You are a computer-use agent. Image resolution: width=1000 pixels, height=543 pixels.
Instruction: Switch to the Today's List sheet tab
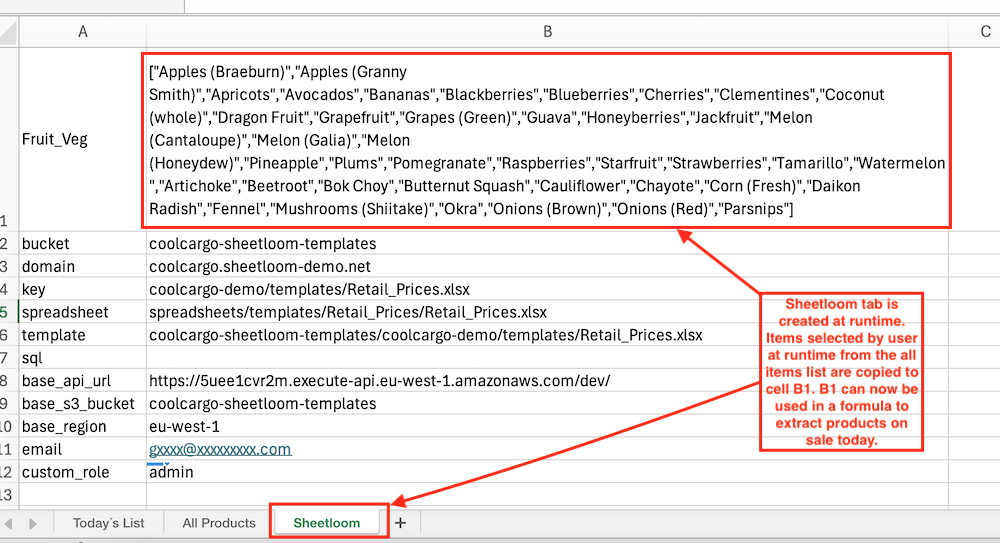point(108,523)
